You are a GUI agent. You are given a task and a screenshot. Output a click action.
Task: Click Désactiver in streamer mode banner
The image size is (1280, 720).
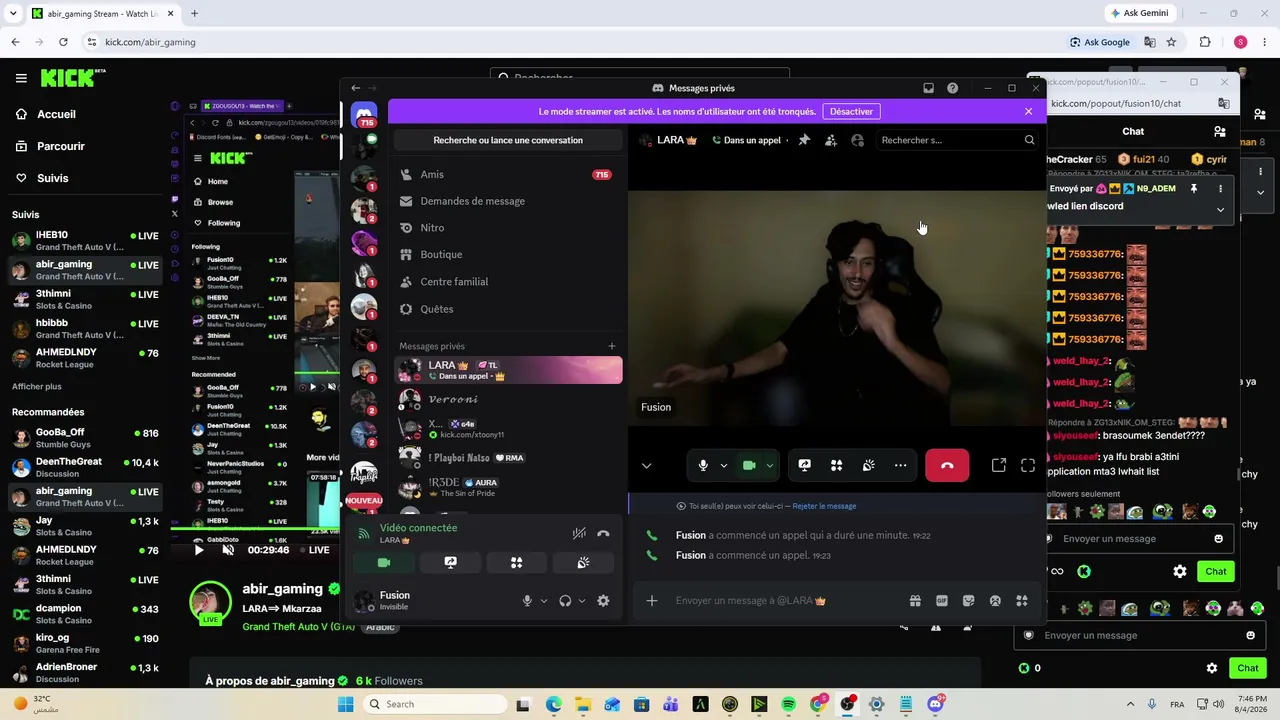click(851, 111)
